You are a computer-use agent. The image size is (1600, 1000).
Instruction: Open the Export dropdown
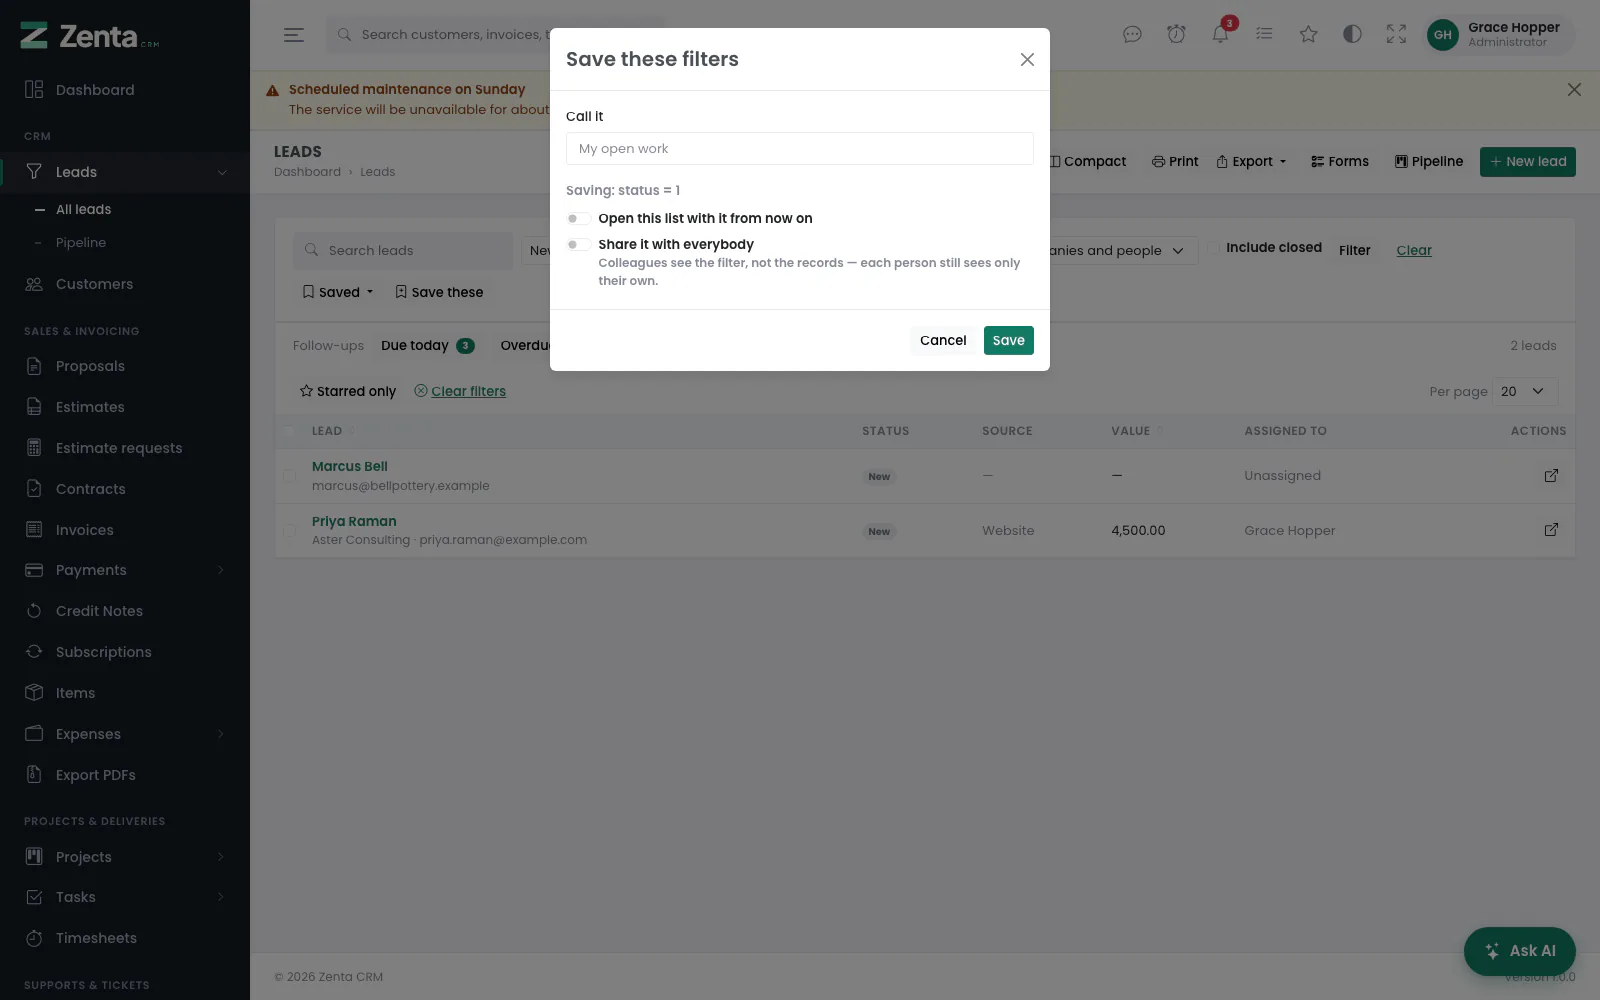1251,162
